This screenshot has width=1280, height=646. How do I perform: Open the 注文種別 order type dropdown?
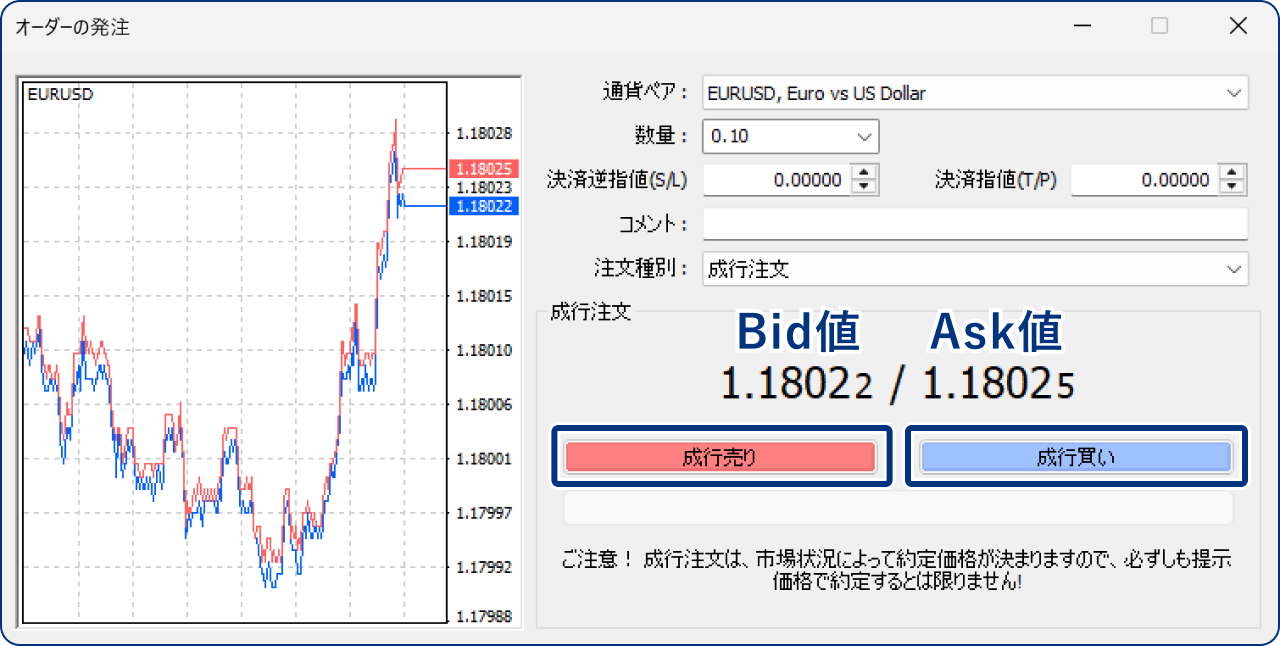coord(1236,268)
